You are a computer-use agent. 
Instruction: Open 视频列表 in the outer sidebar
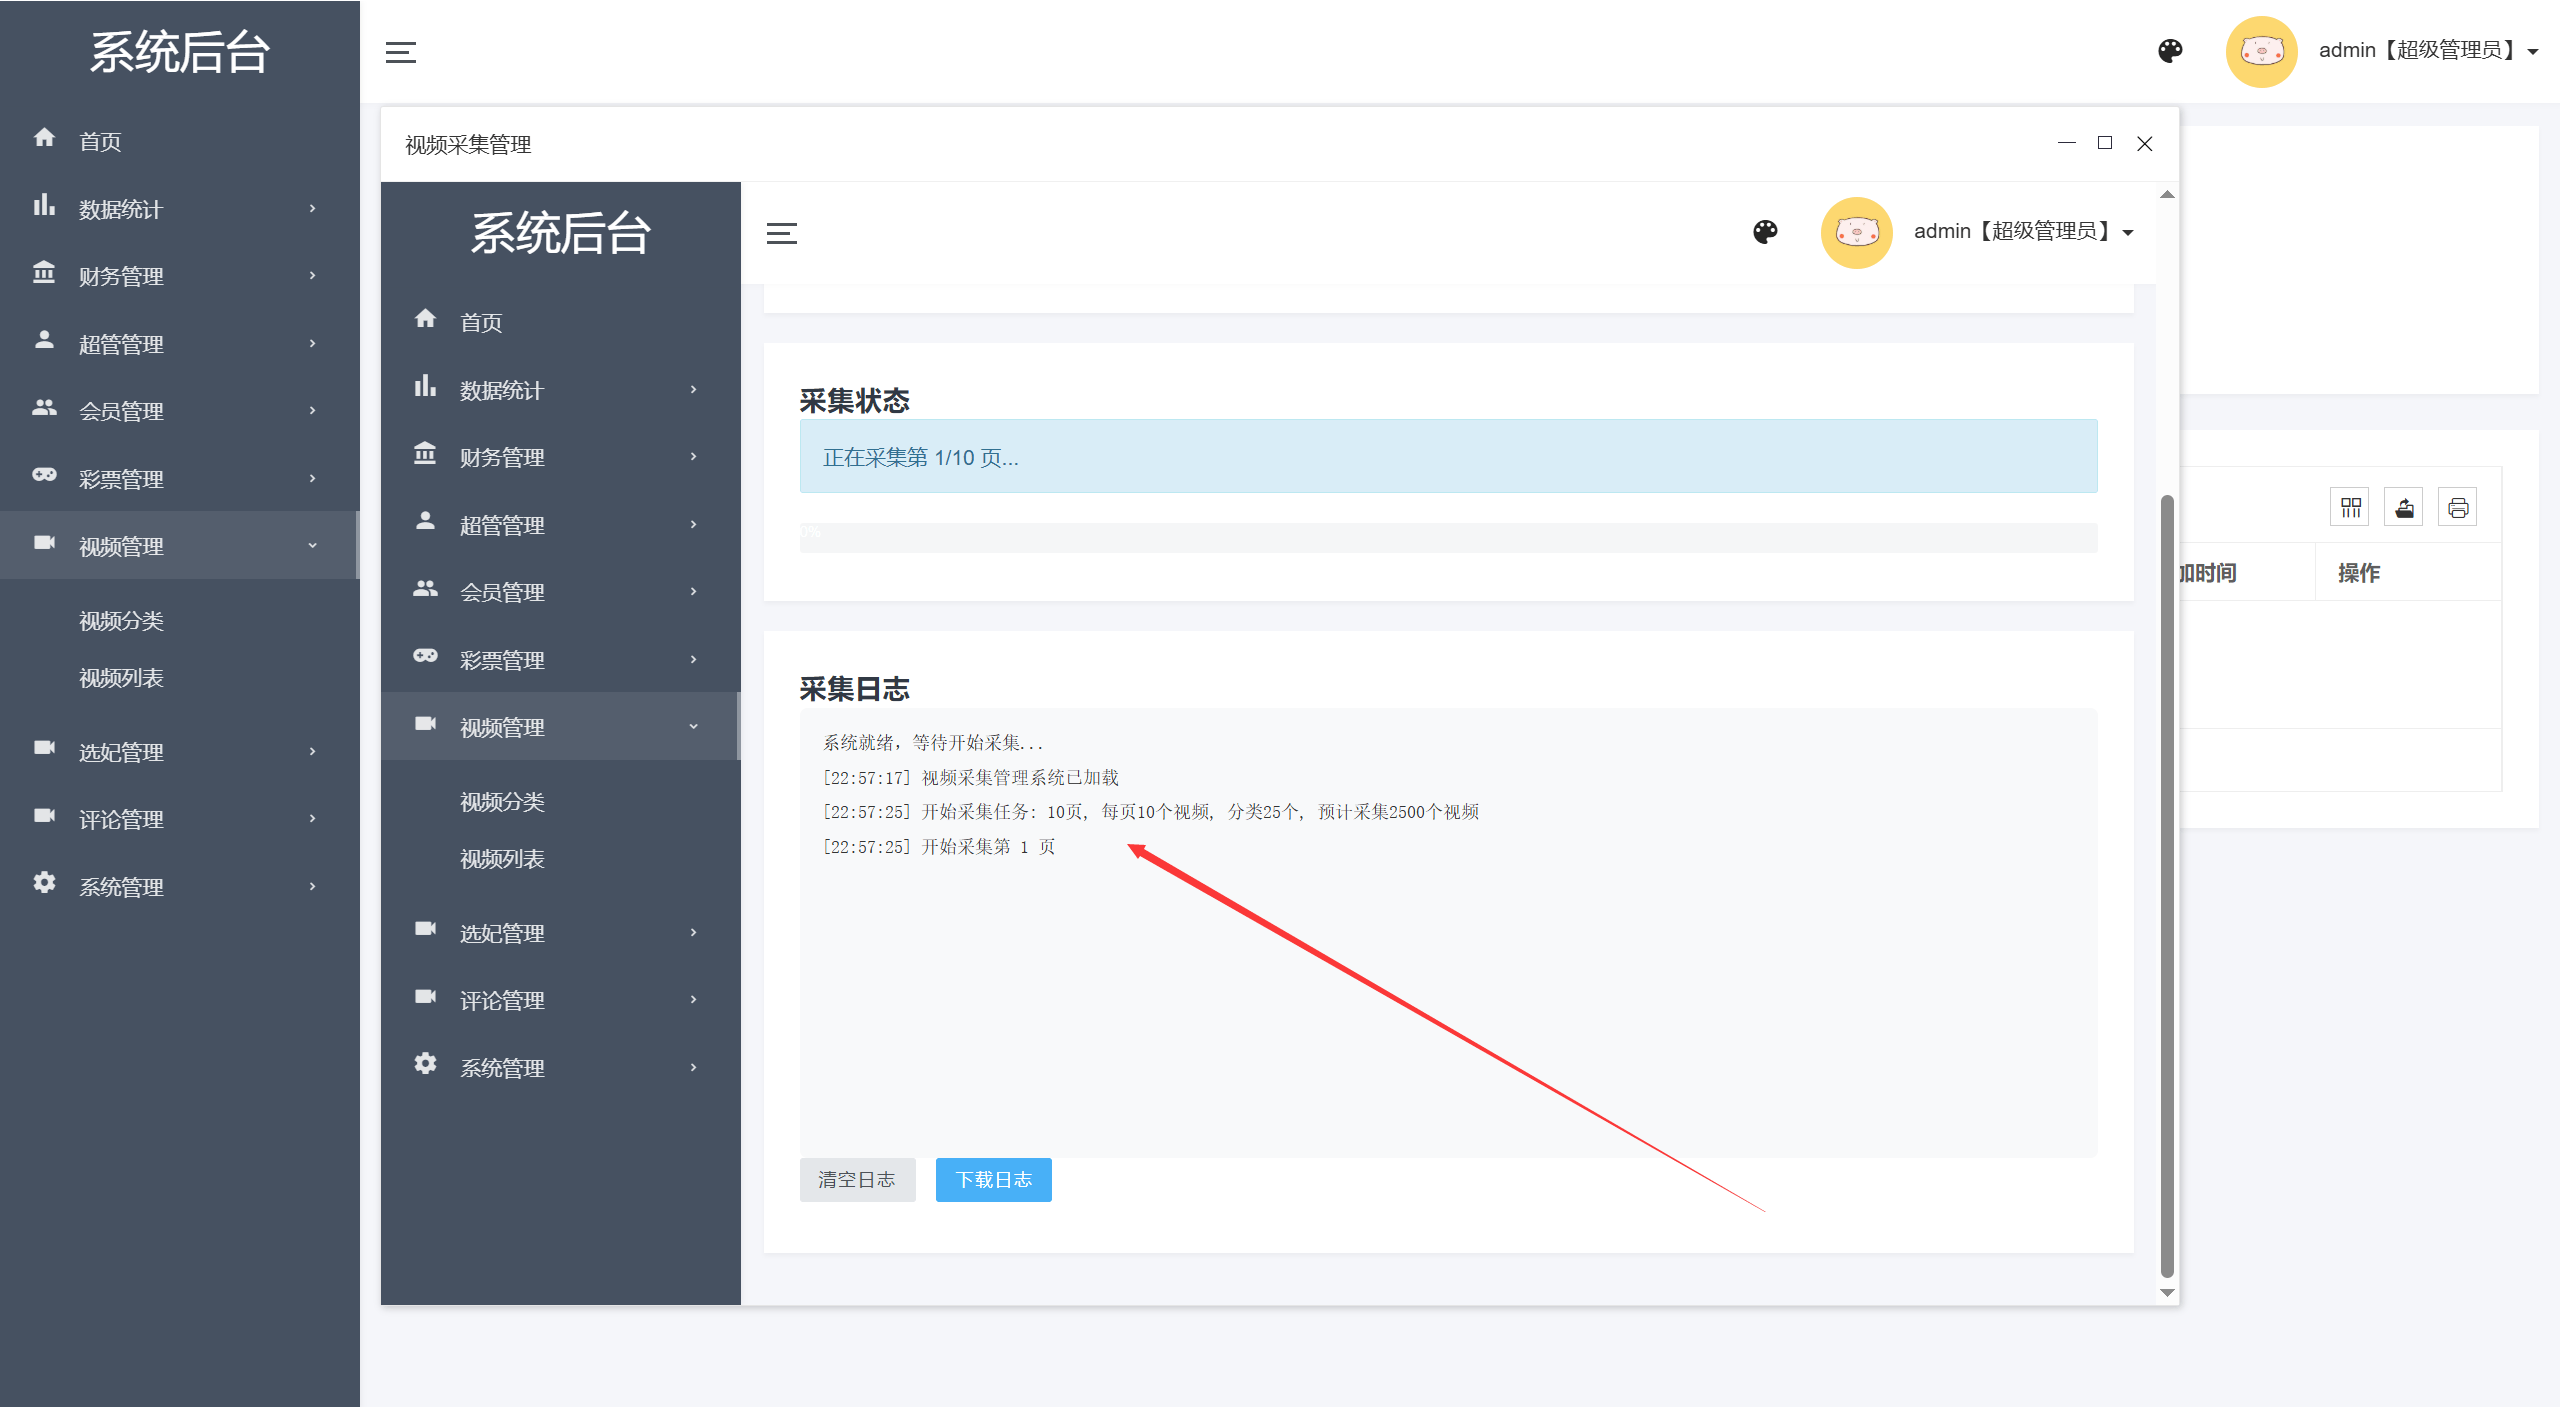(x=121, y=678)
